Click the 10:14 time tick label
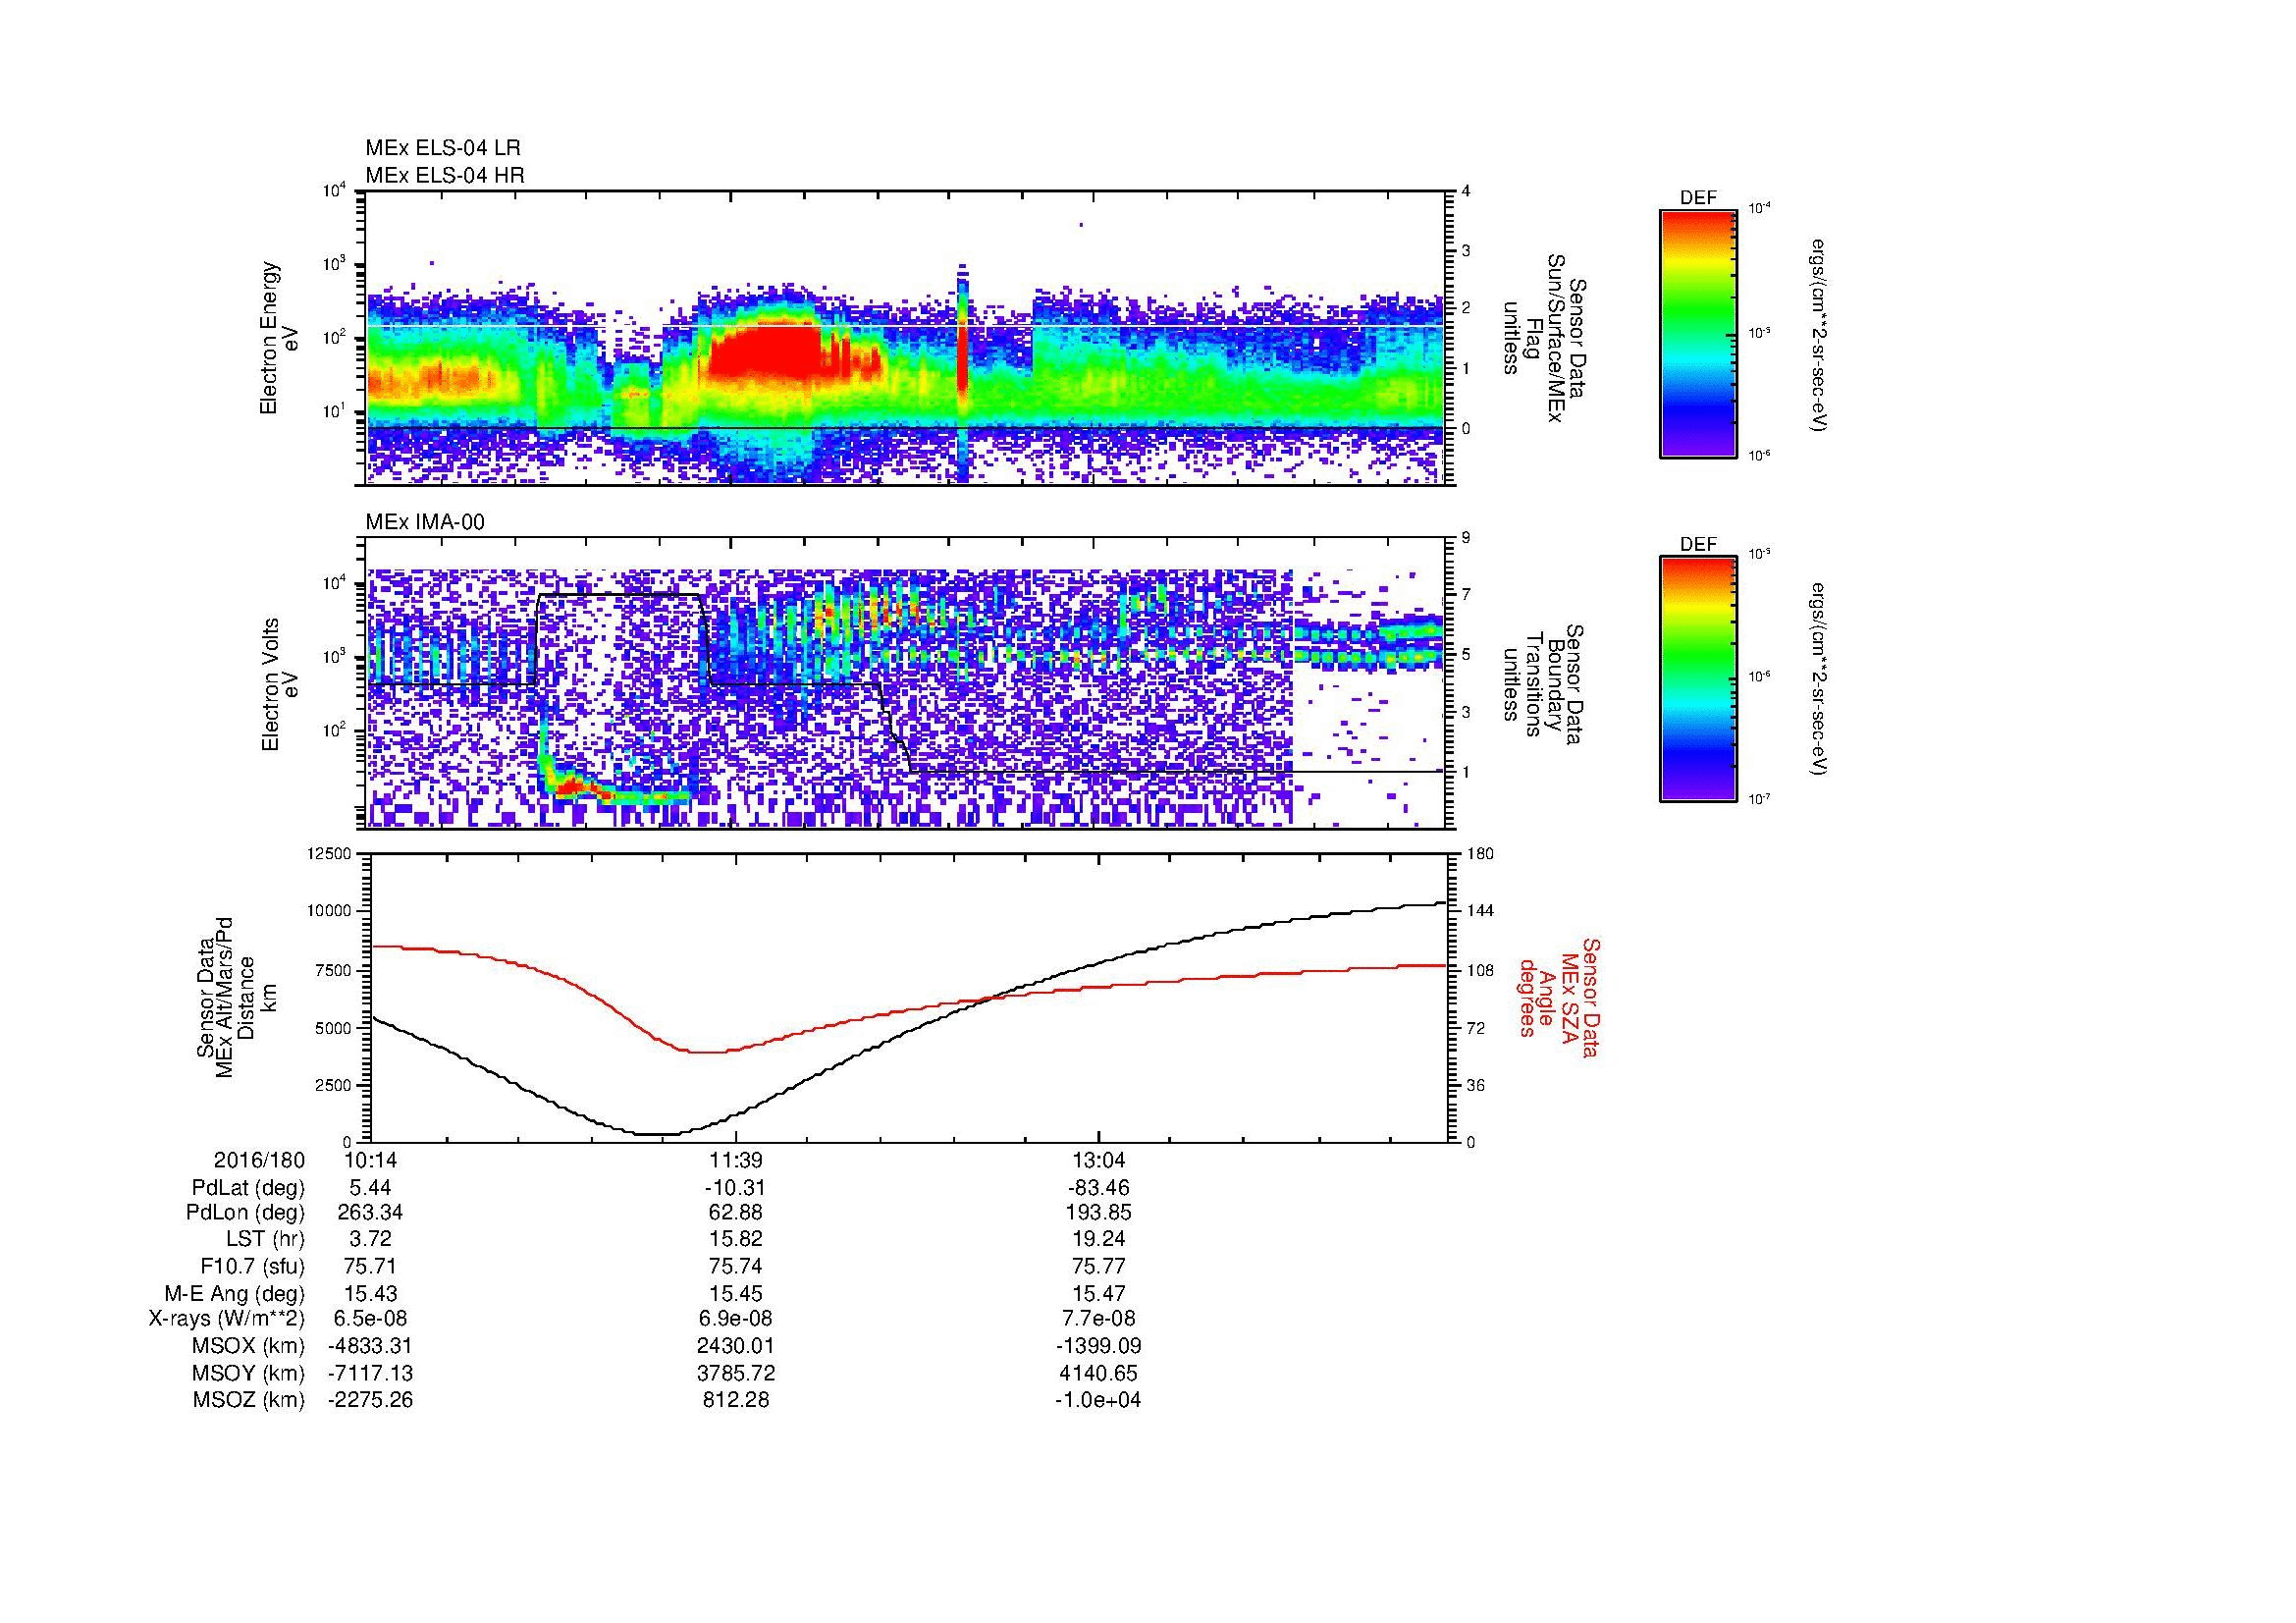The image size is (2296, 1623). coord(370,1160)
